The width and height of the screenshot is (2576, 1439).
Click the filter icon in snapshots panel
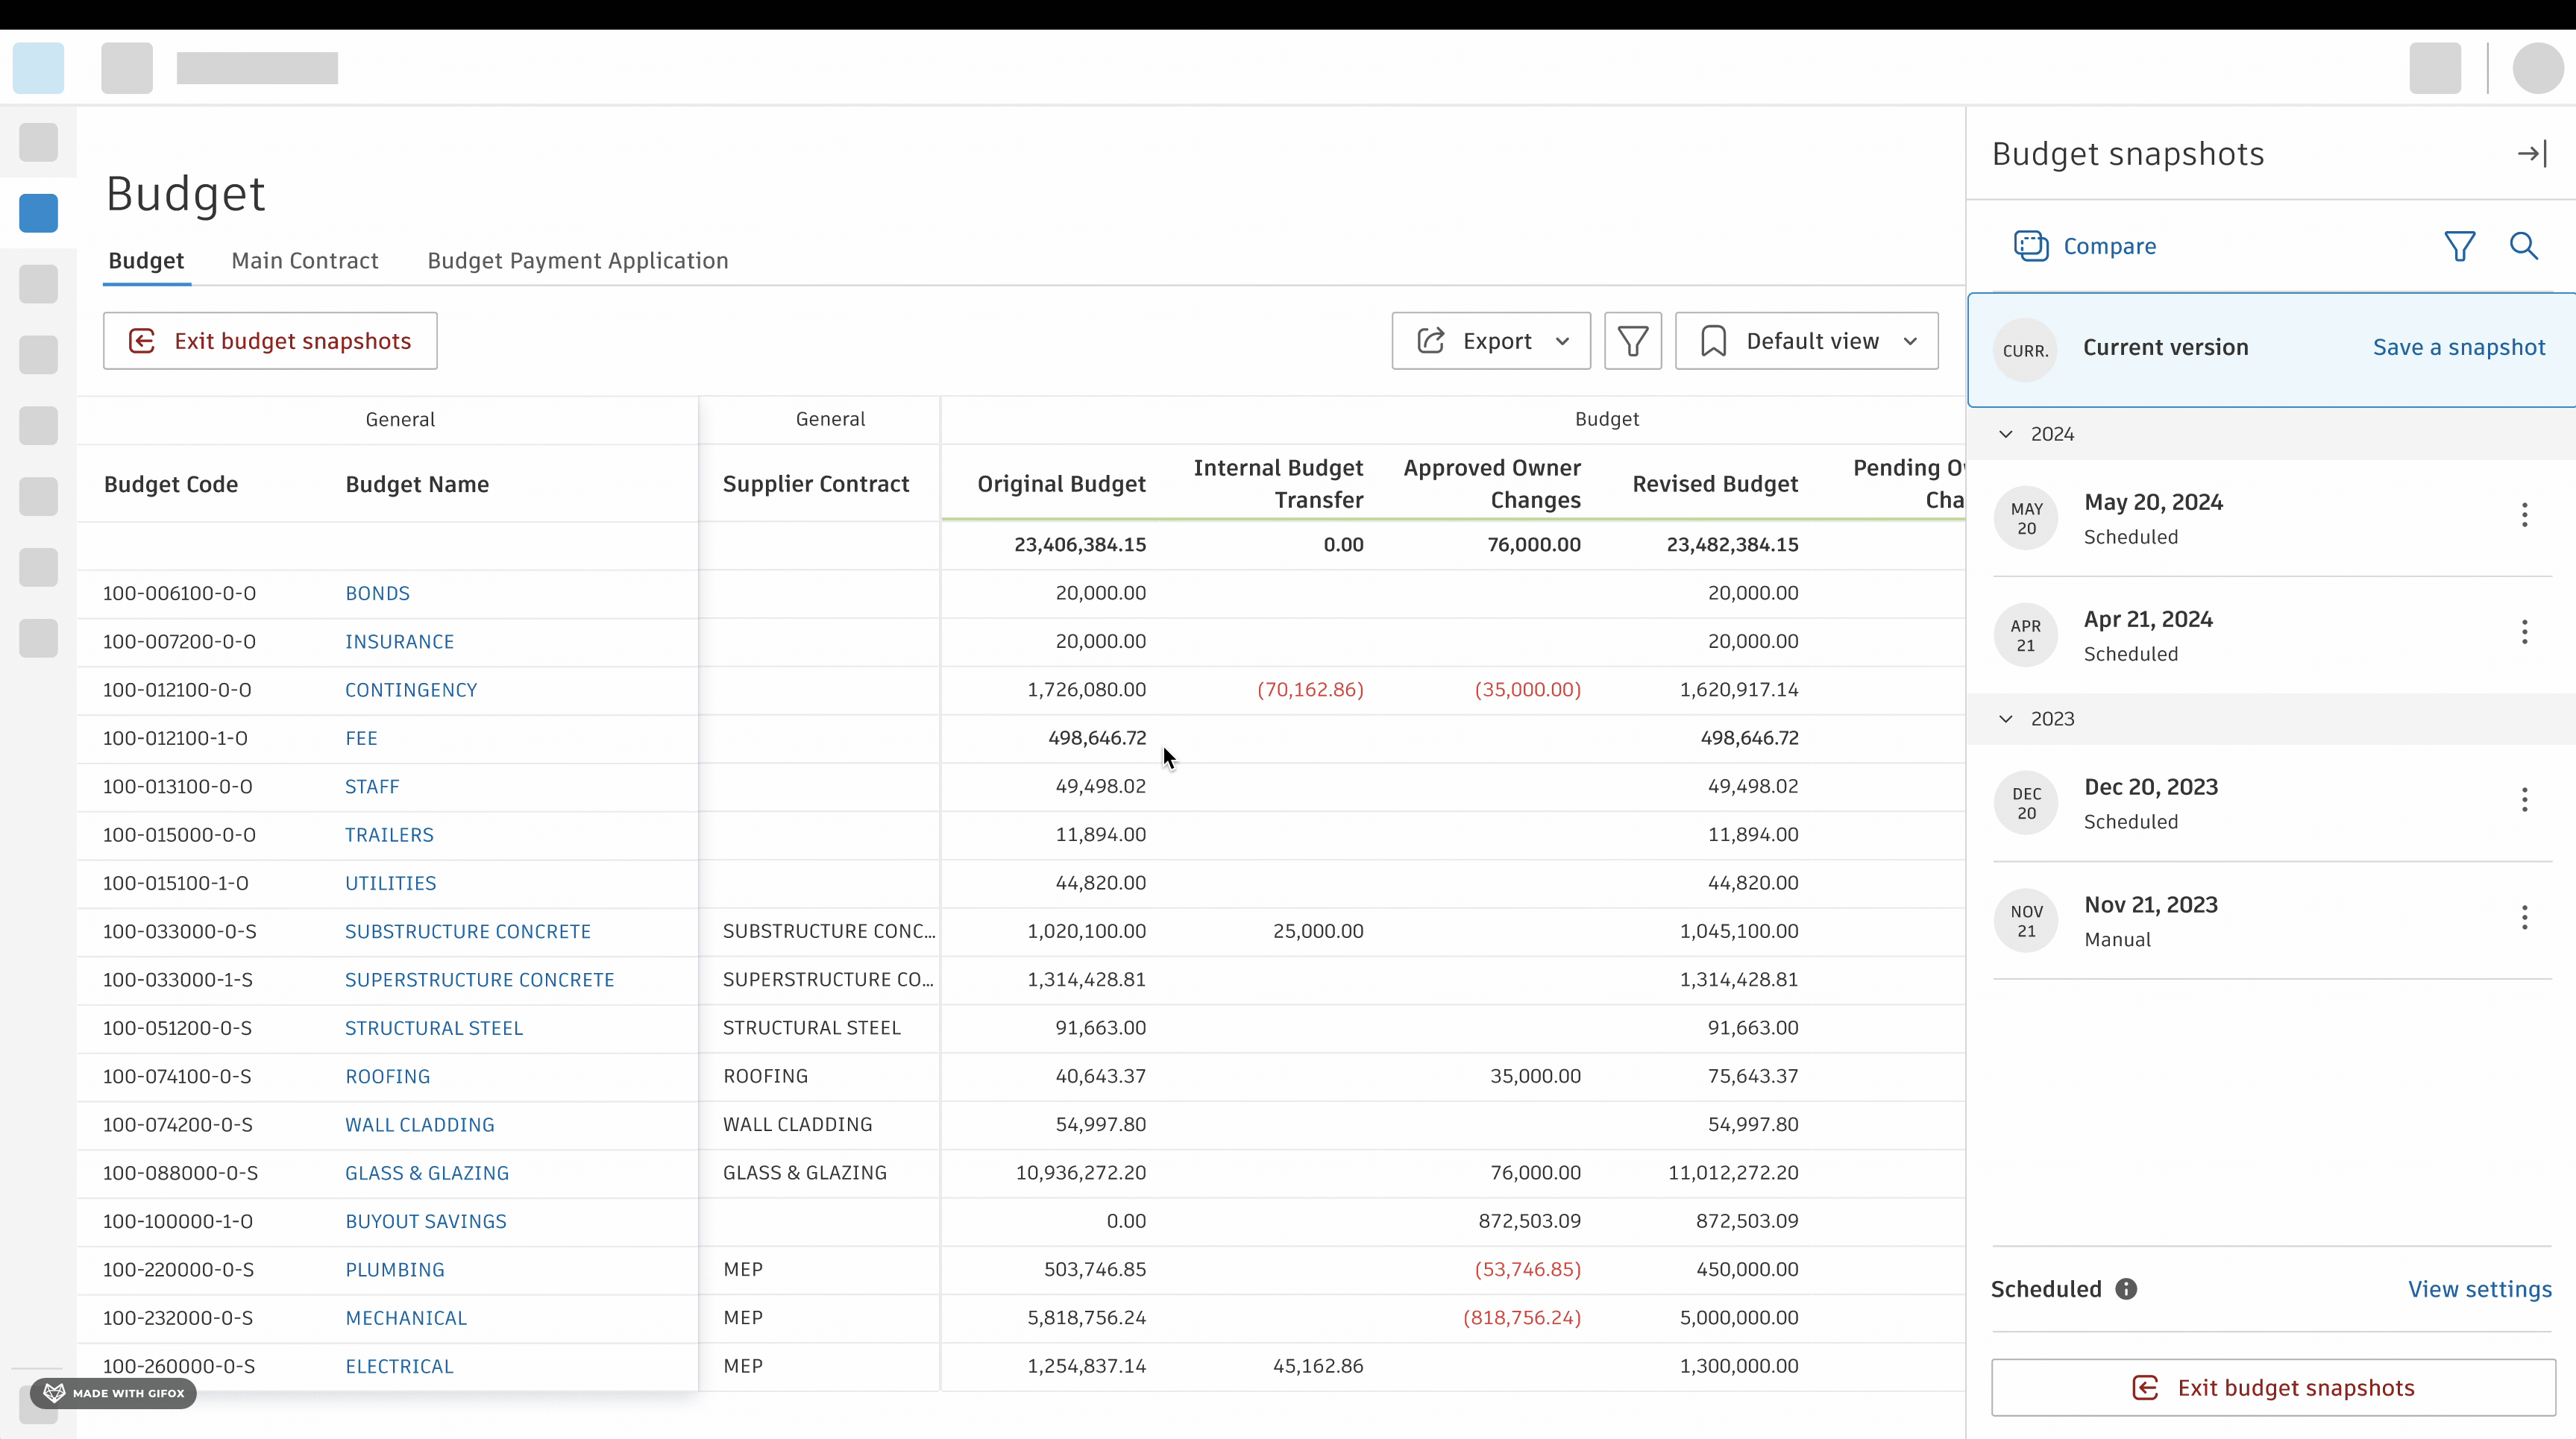tap(2459, 246)
